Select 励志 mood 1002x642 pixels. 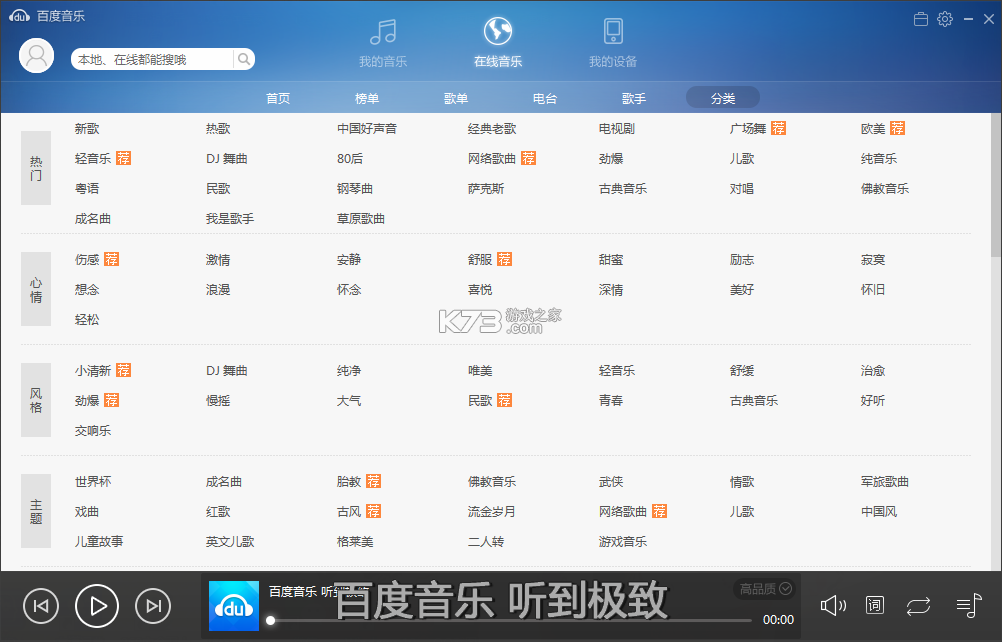[x=742, y=259]
